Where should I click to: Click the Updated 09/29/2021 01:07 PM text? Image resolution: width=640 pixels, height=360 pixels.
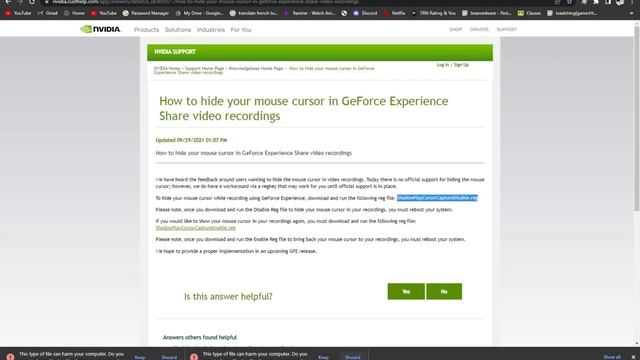pyautogui.click(x=191, y=140)
